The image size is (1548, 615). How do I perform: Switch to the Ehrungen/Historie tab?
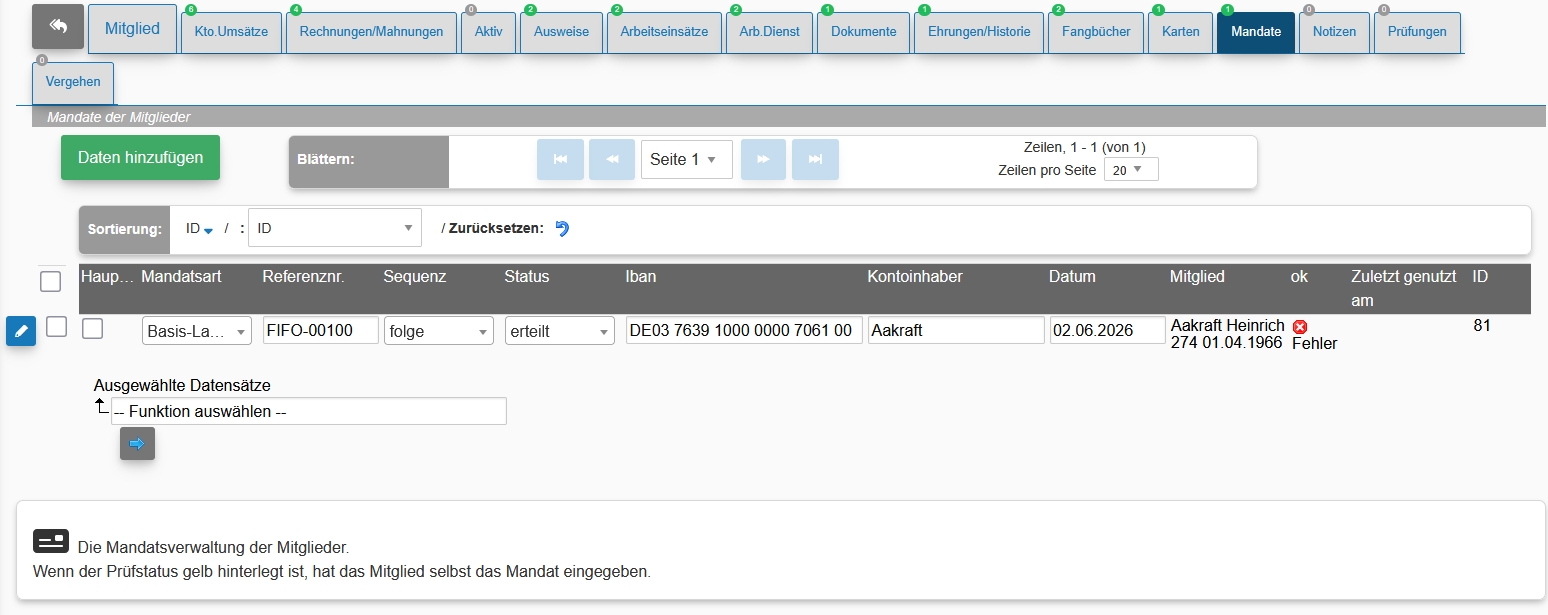pos(979,31)
